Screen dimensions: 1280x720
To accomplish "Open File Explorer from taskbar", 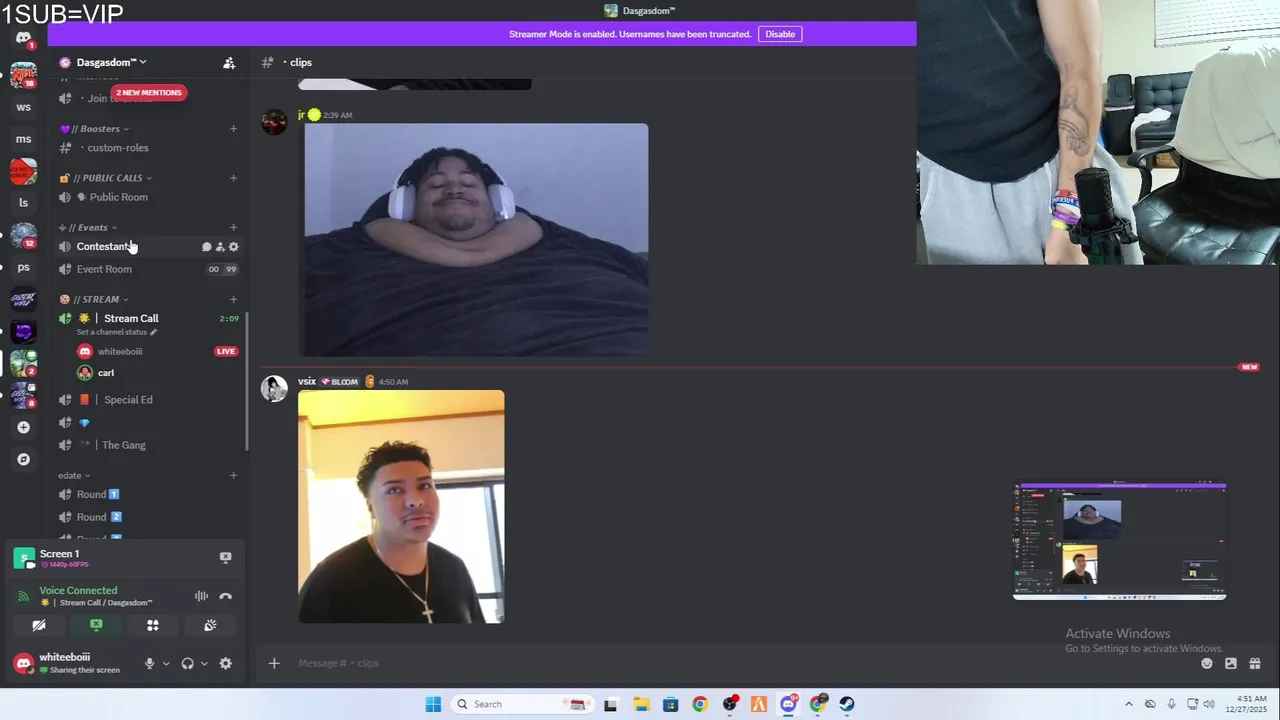I will (x=641, y=704).
